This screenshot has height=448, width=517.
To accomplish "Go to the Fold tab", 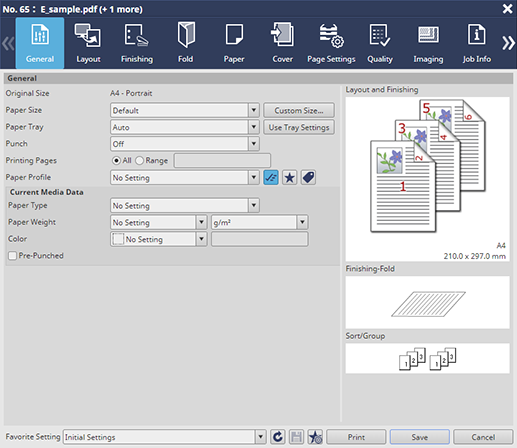I will click(185, 43).
